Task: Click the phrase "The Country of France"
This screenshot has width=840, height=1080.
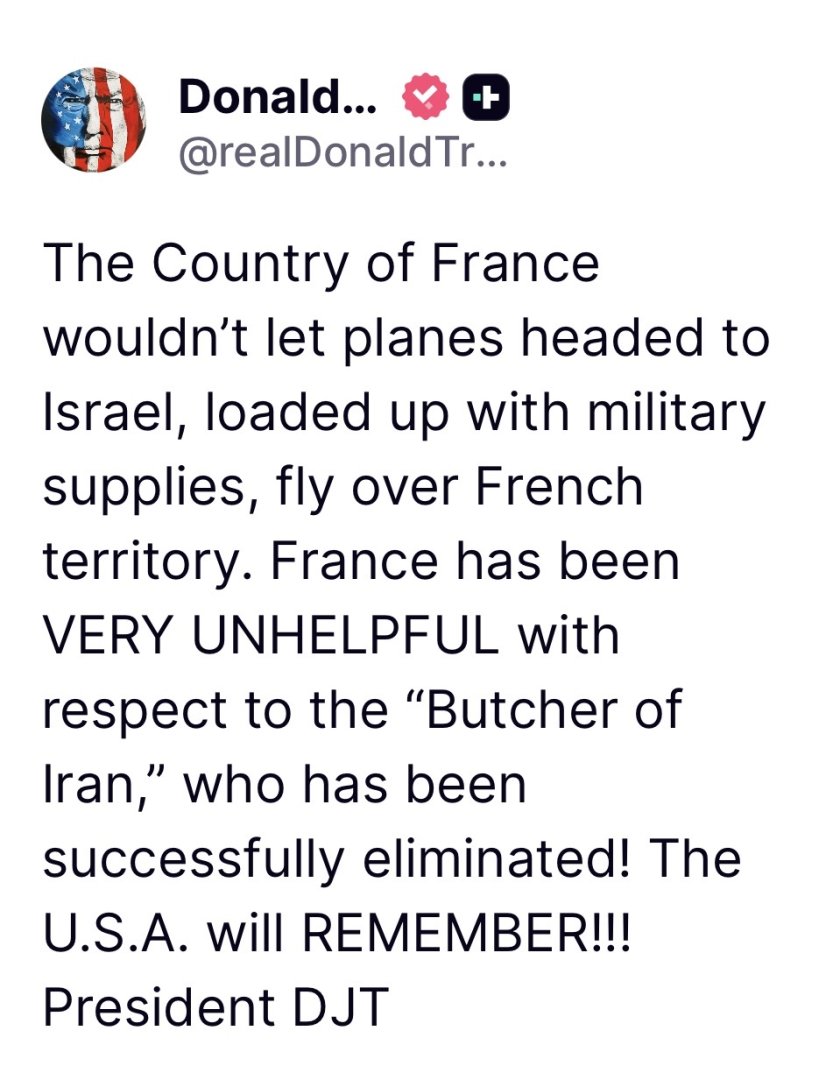Action: 320,264
